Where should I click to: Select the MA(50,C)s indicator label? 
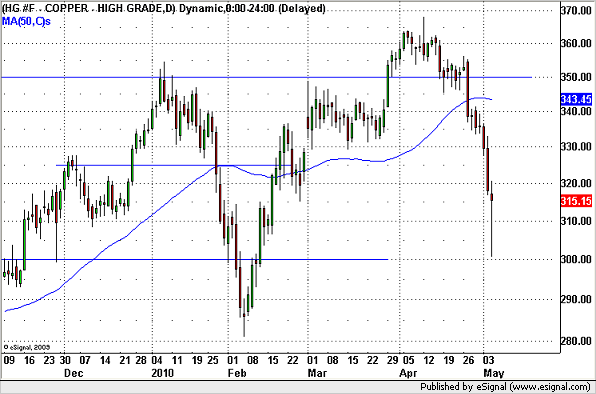[26, 22]
